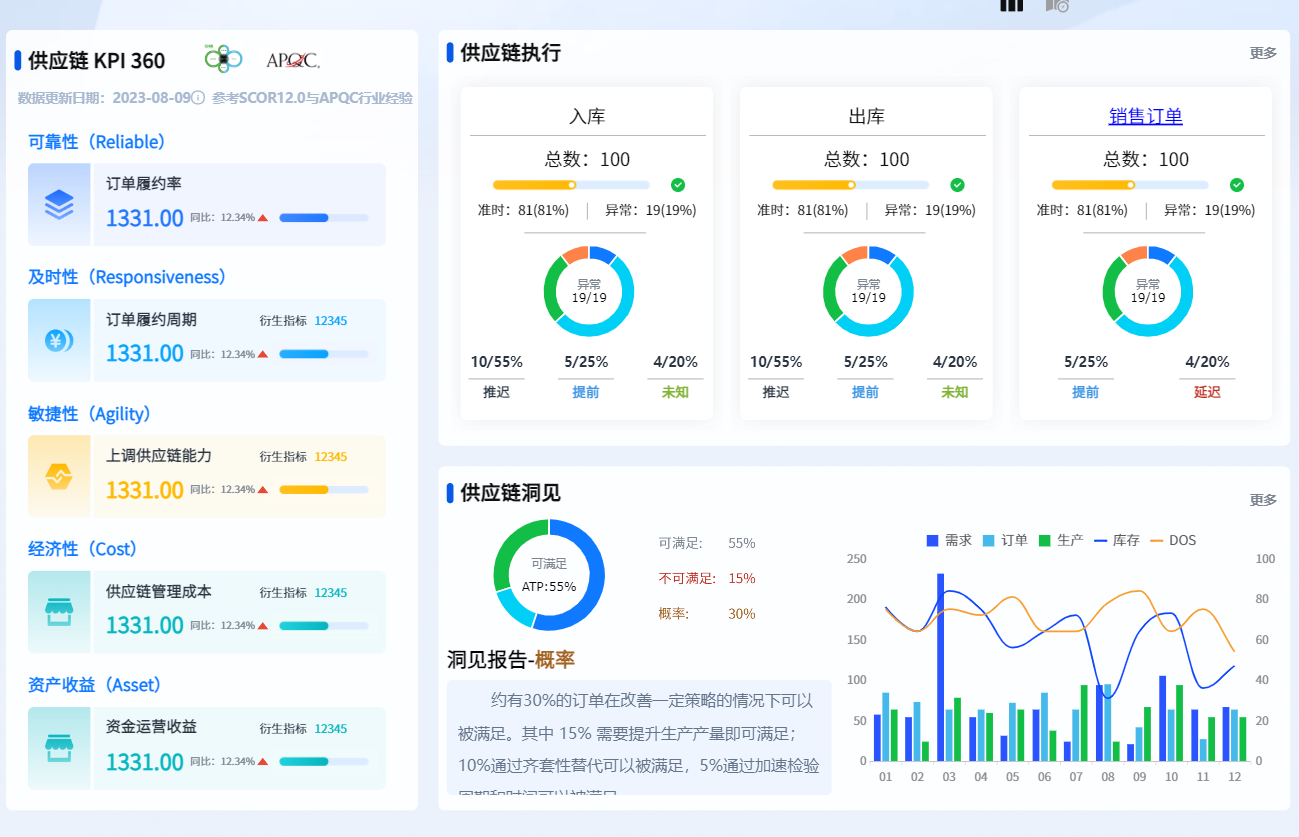Click the APQC logo
The width and height of the screenshot is (1299, 837).
coord(293,61)
